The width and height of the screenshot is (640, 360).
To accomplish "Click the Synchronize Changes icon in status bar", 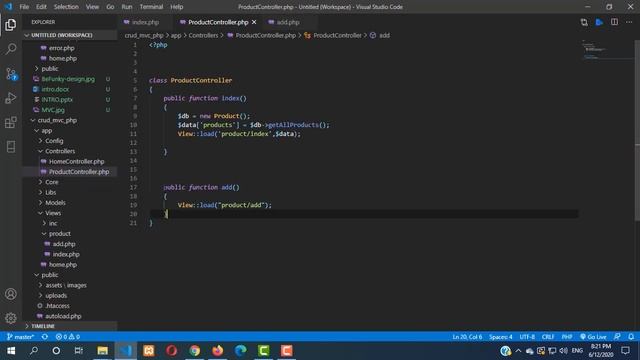I will (45, 337).
